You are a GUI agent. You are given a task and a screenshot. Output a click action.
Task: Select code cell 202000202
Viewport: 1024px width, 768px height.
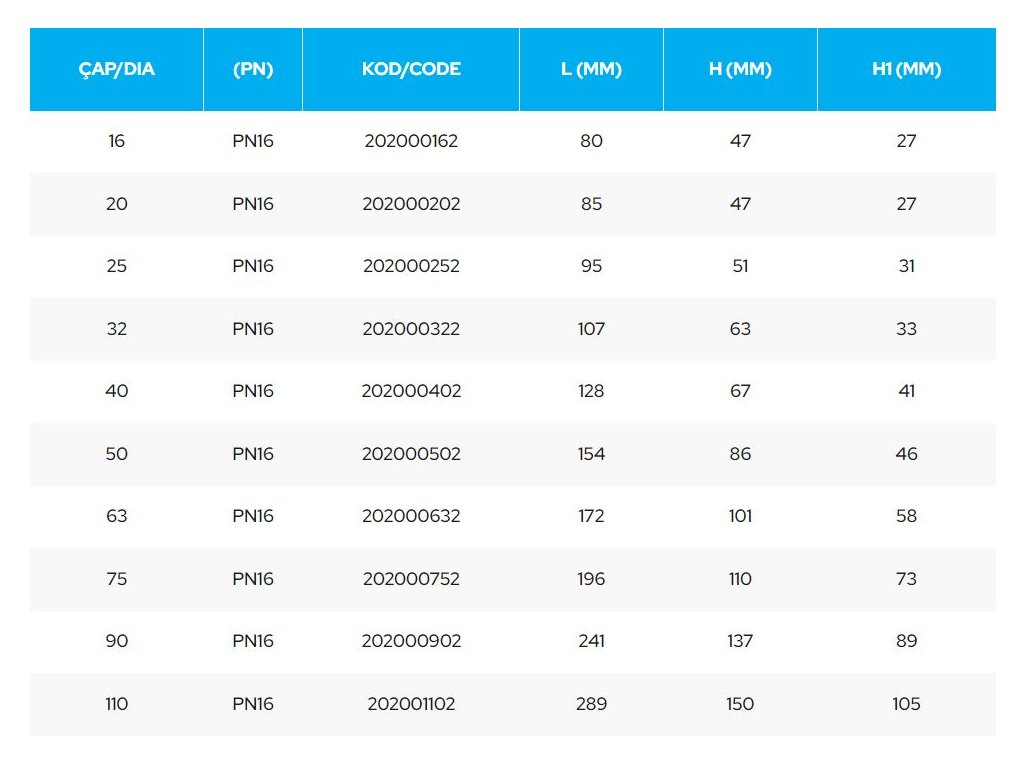[411, 204]
